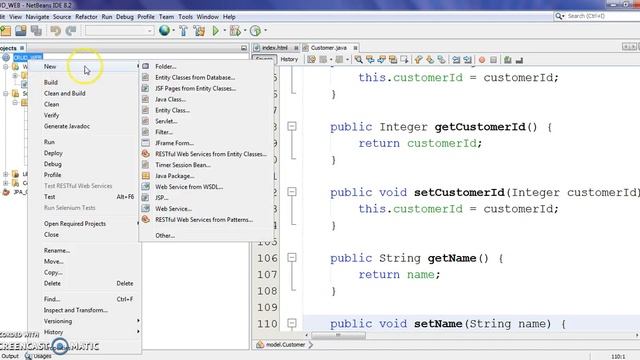Collapse the setName method fold
Screen dimensions: 640x360
(292, 323)
